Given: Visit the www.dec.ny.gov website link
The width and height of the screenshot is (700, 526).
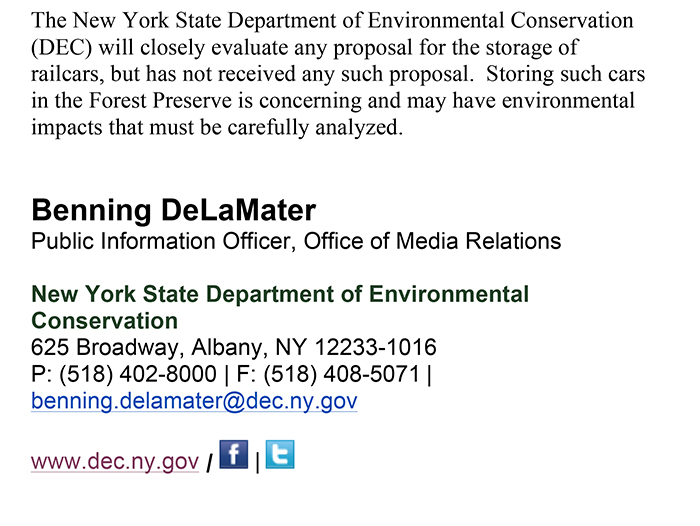Looking at the screenshot, I should pos(115,461).
